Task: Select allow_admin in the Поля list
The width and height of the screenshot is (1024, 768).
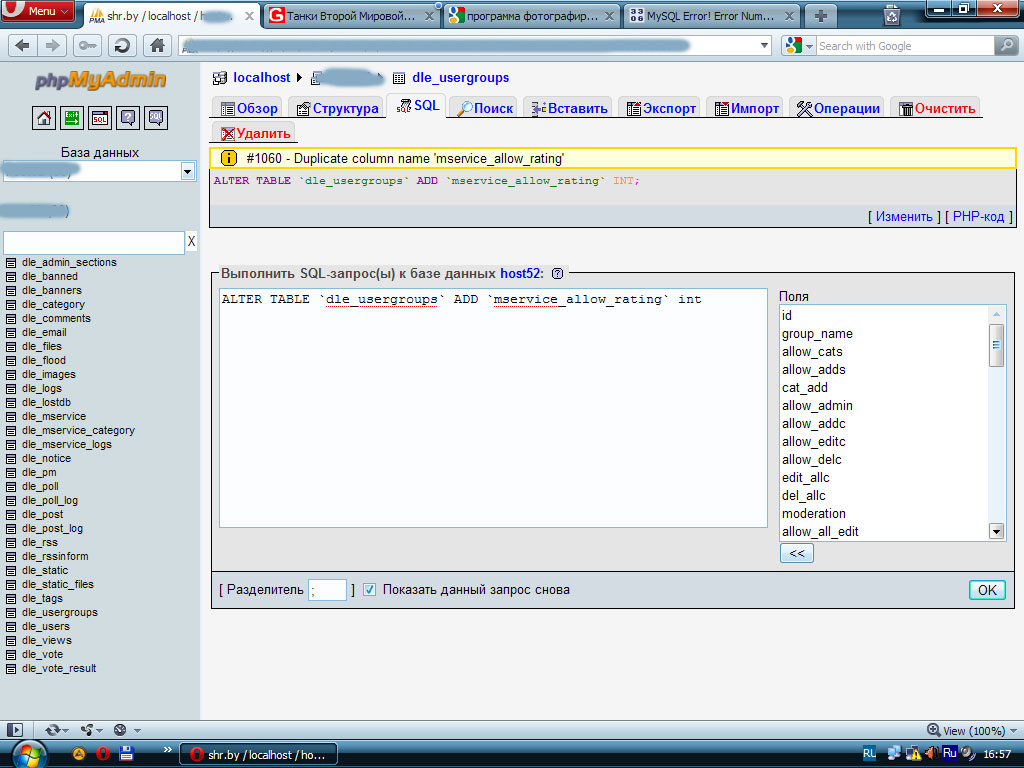Action: tap(817, 406)
